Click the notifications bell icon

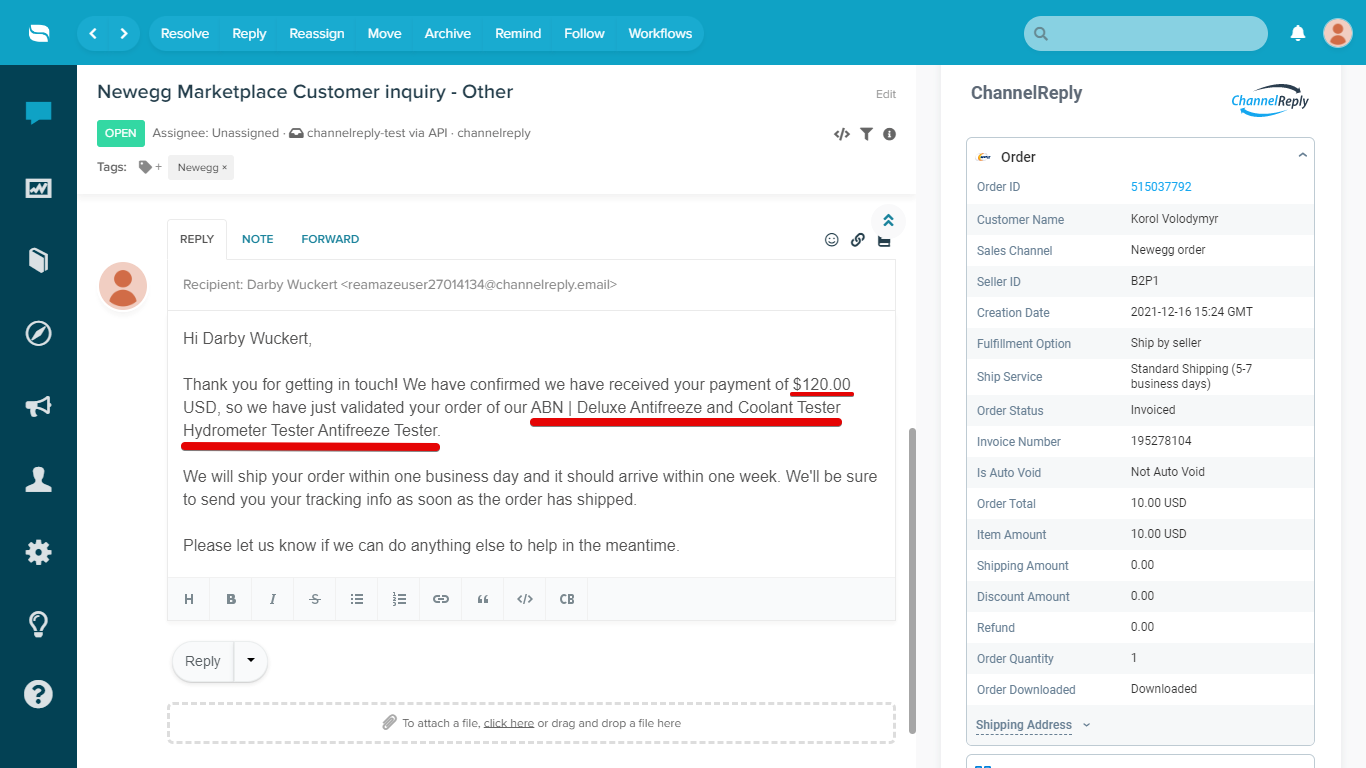tap(1298, 33)
